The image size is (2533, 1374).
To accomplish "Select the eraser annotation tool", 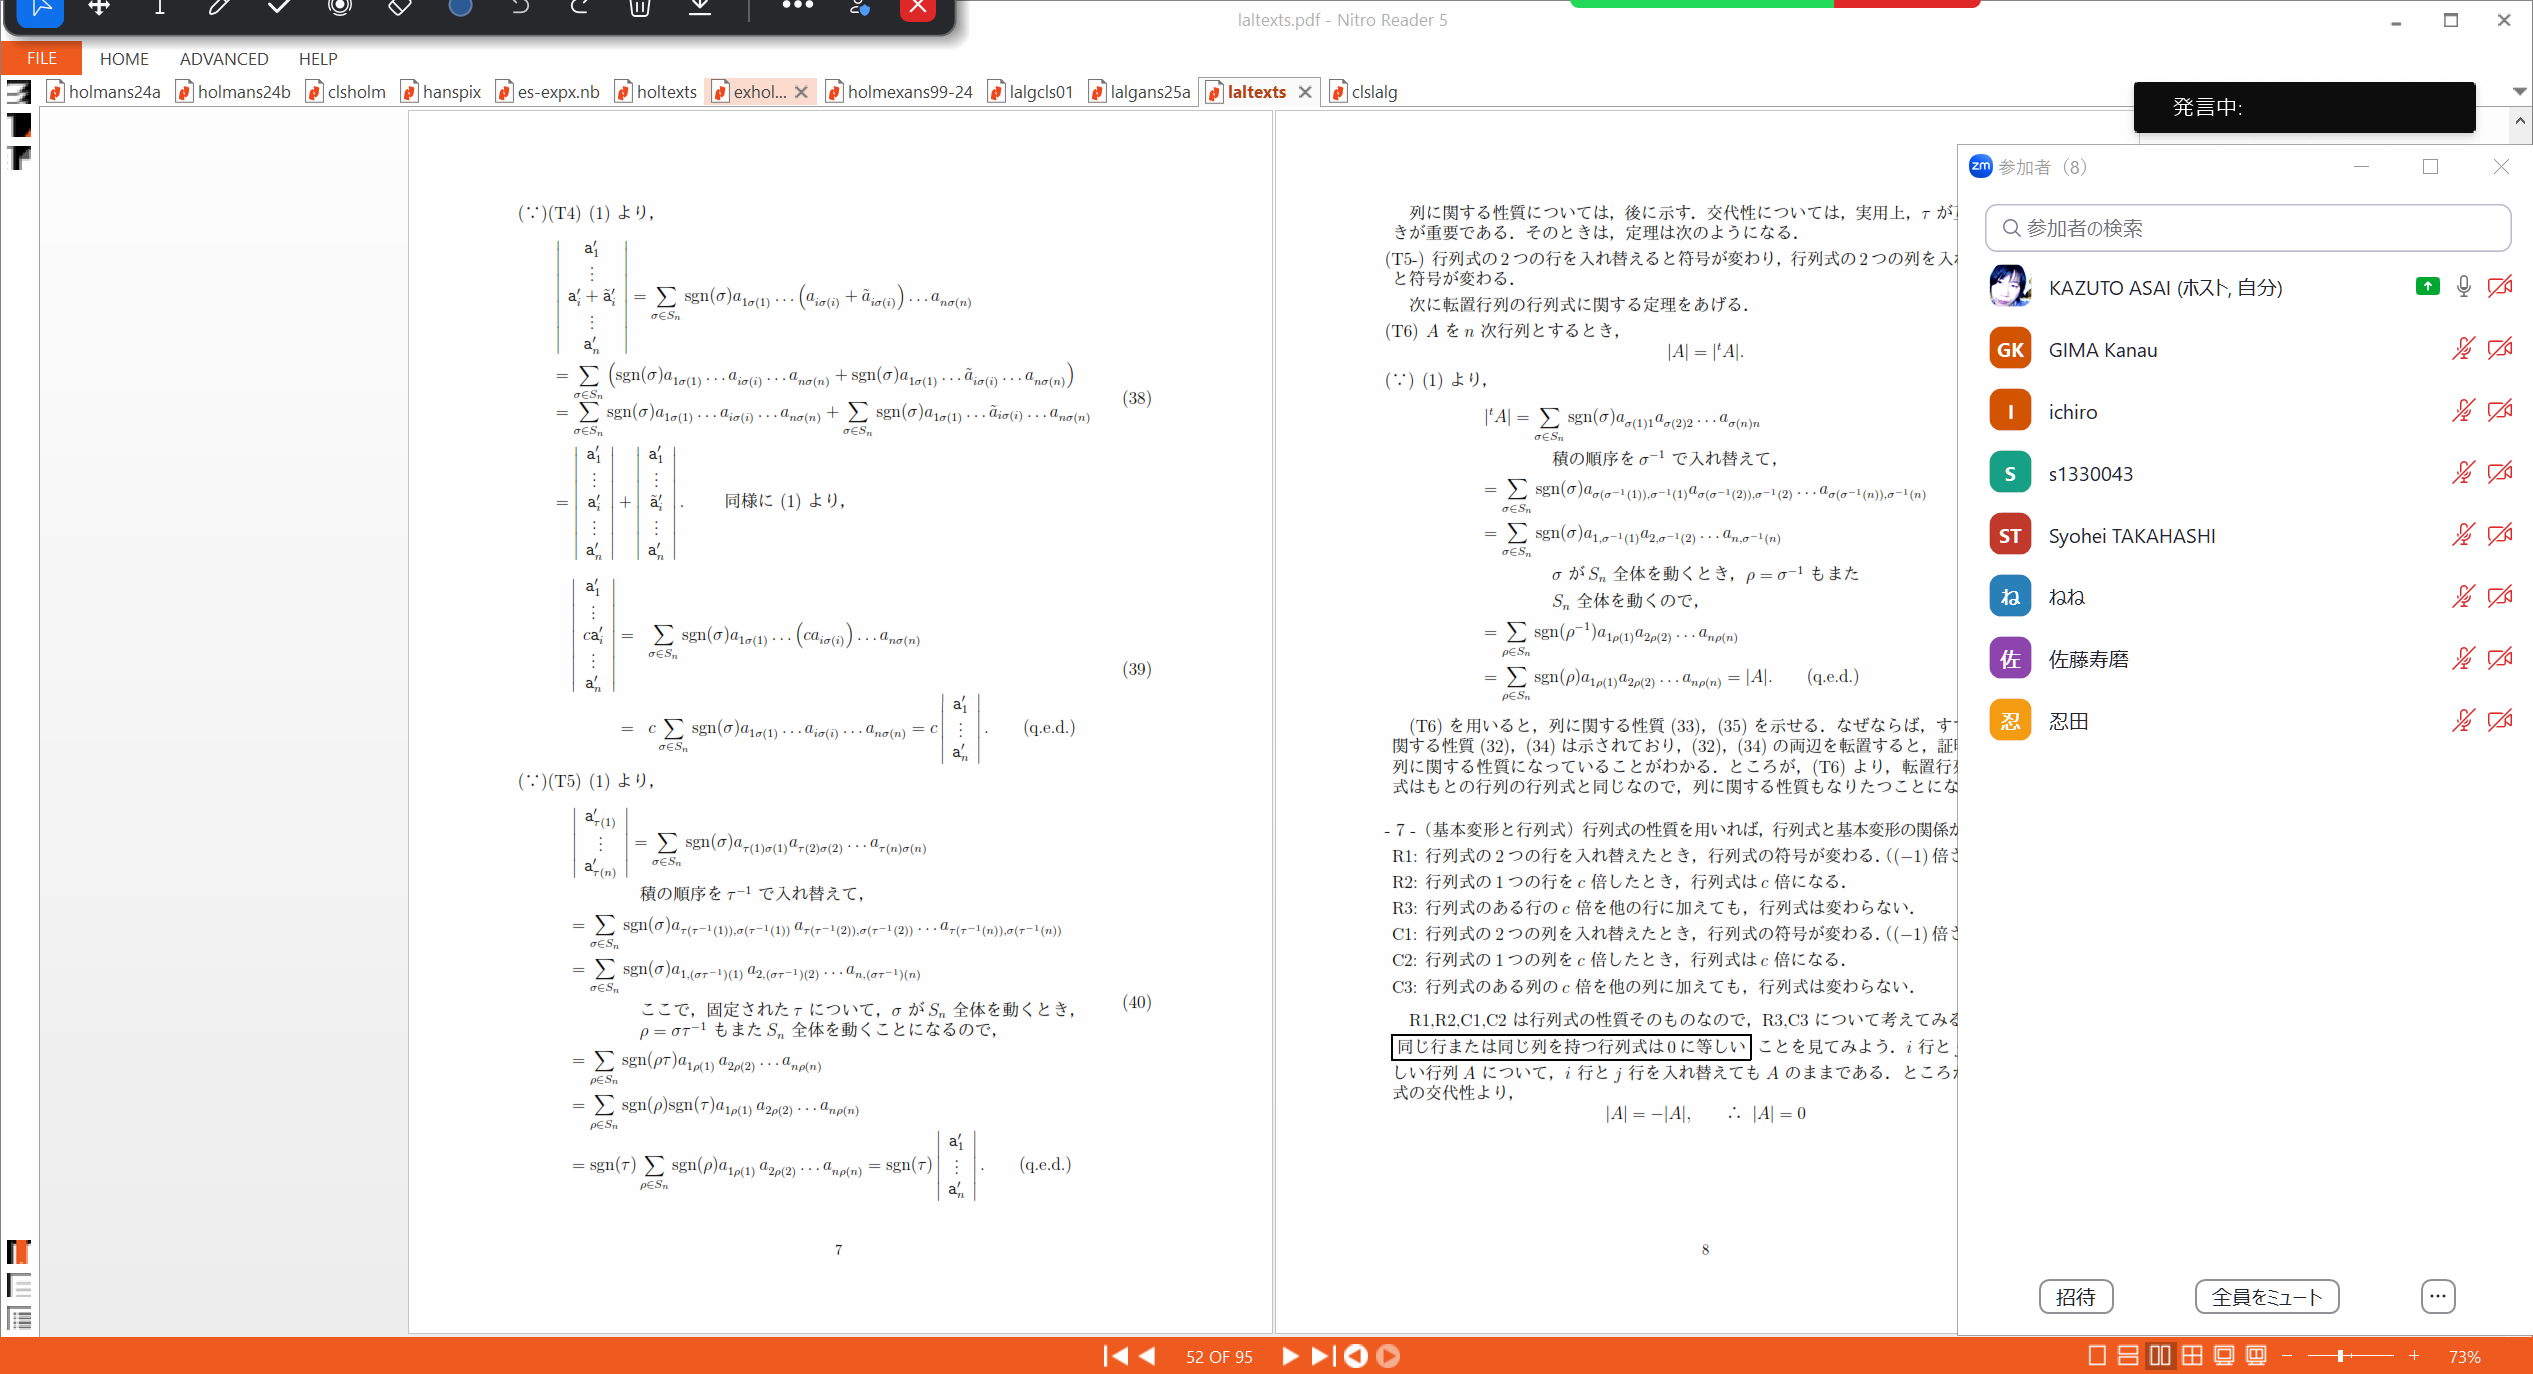I will click(x=400, y=8).
